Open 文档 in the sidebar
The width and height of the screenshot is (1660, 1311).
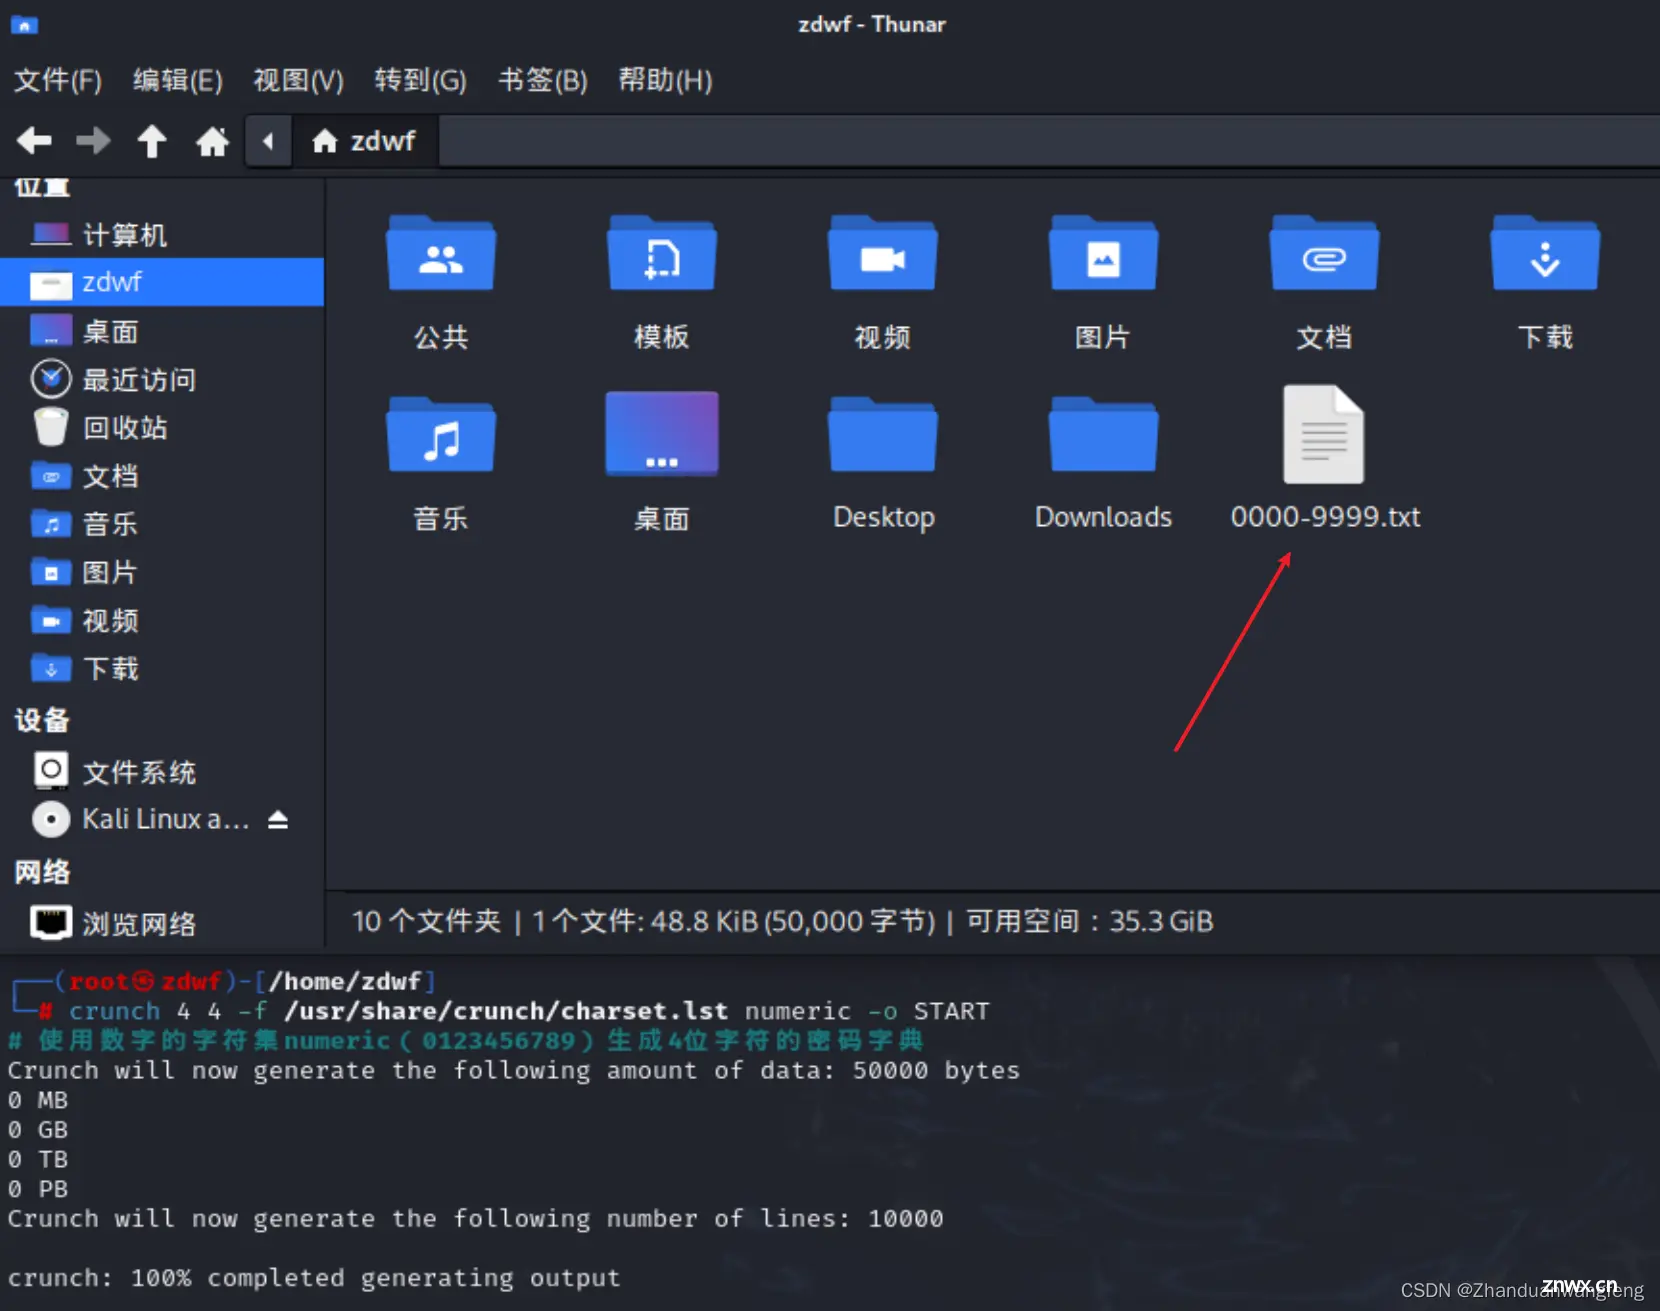click(162, 476)
